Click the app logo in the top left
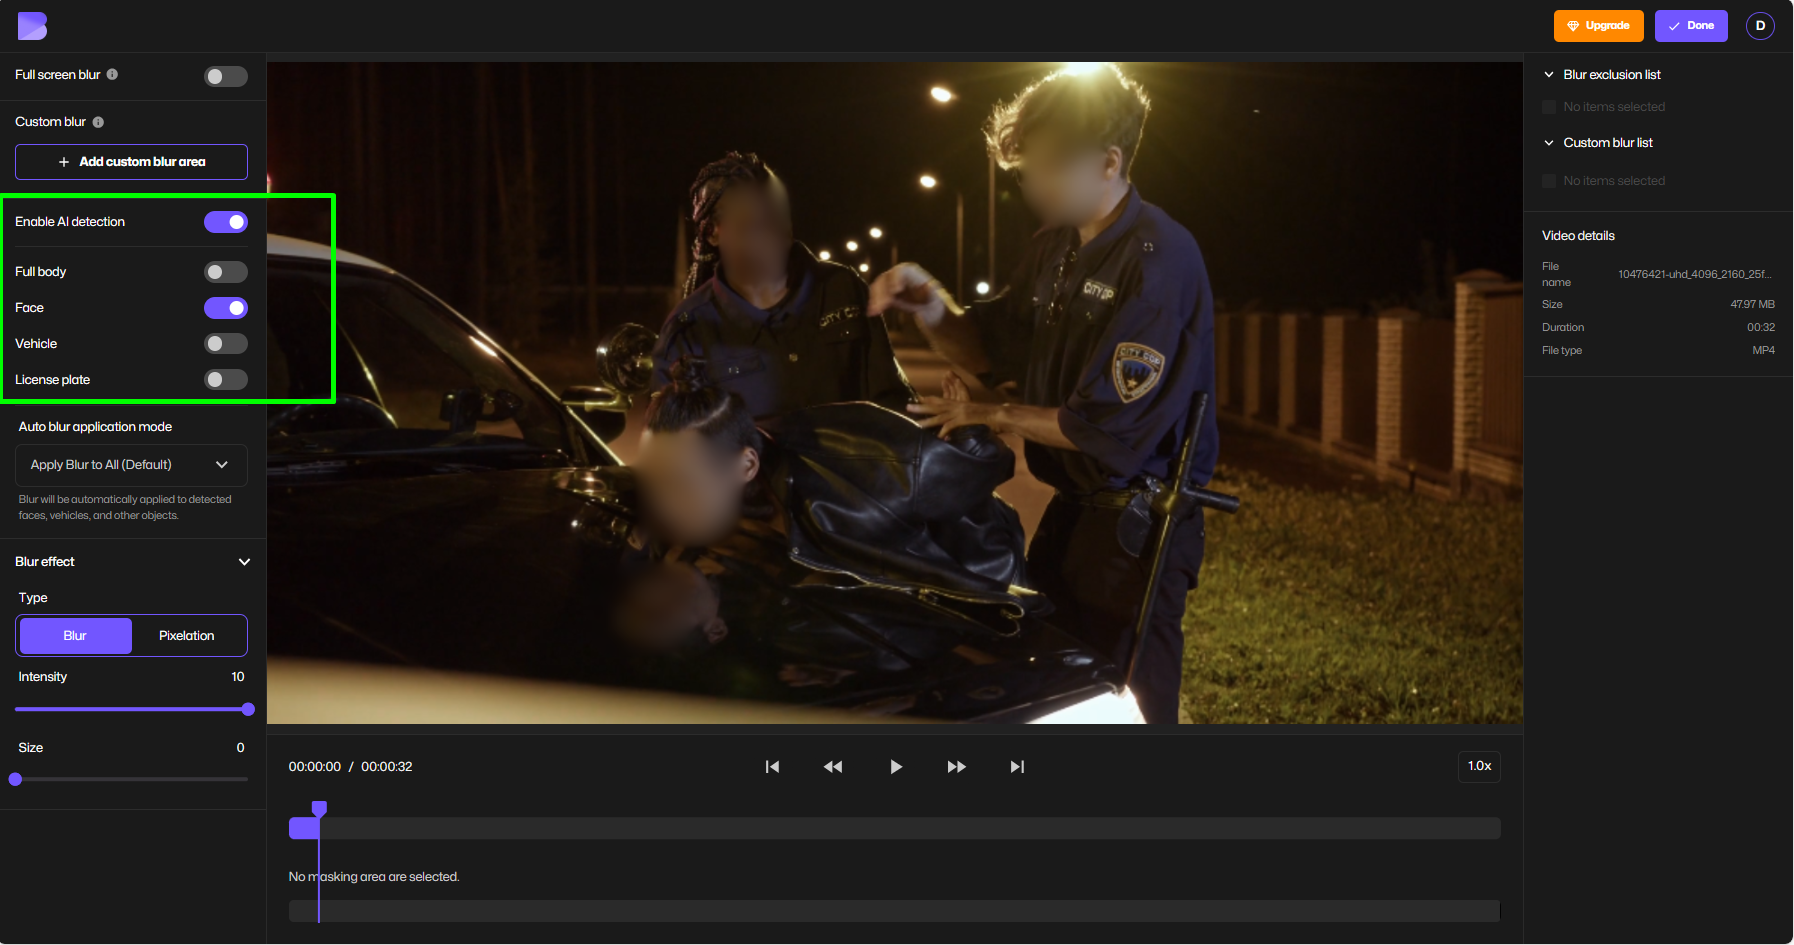Image resolution: width=1794 pixels, height=945 pixels. point(32,26)
